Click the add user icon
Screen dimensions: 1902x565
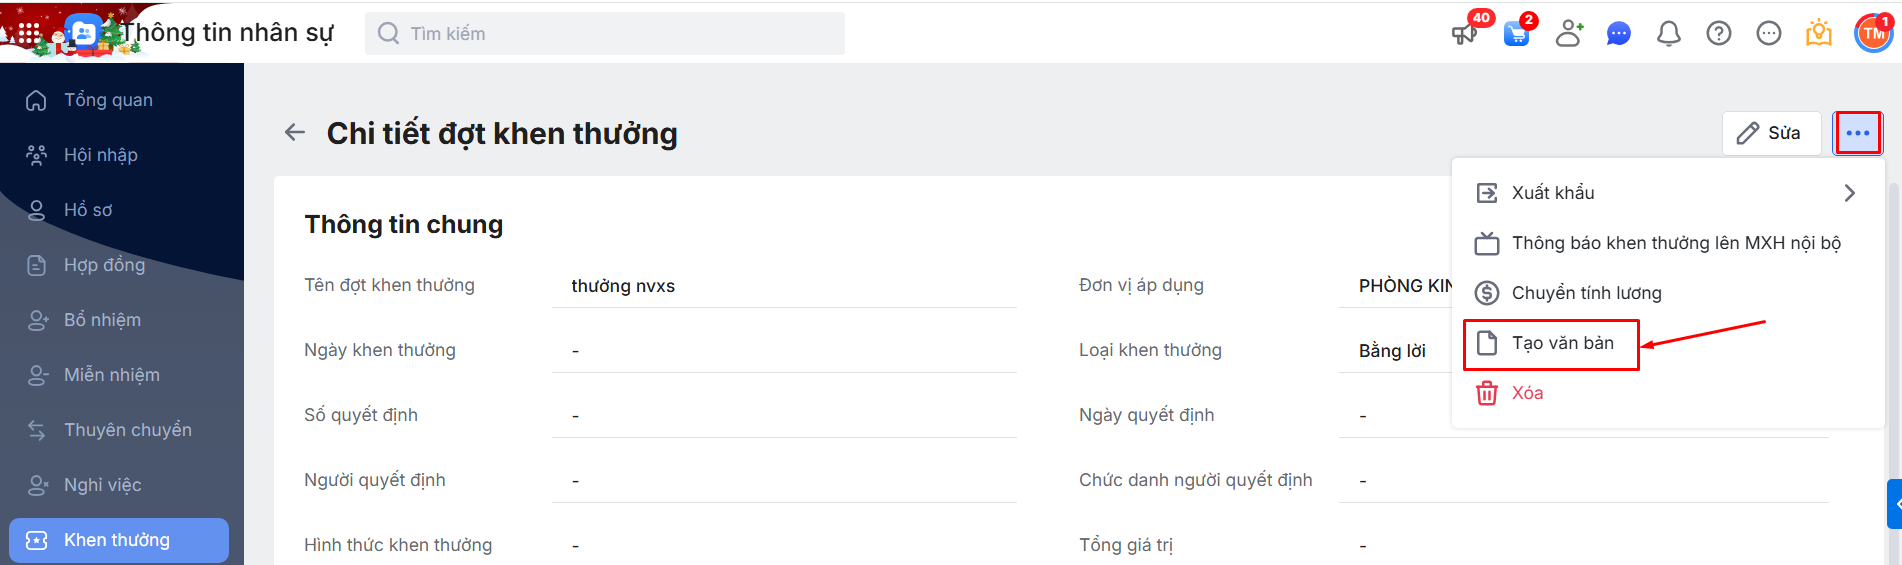click(x=1569, y=34)
